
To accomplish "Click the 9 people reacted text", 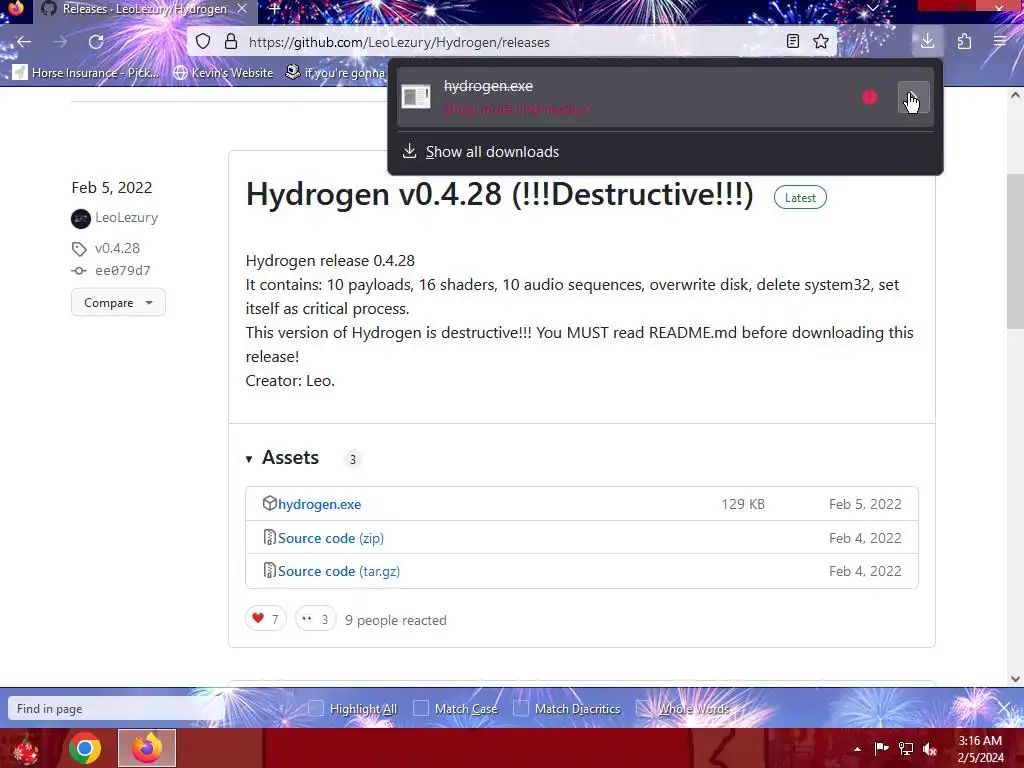I will point(396,620).
